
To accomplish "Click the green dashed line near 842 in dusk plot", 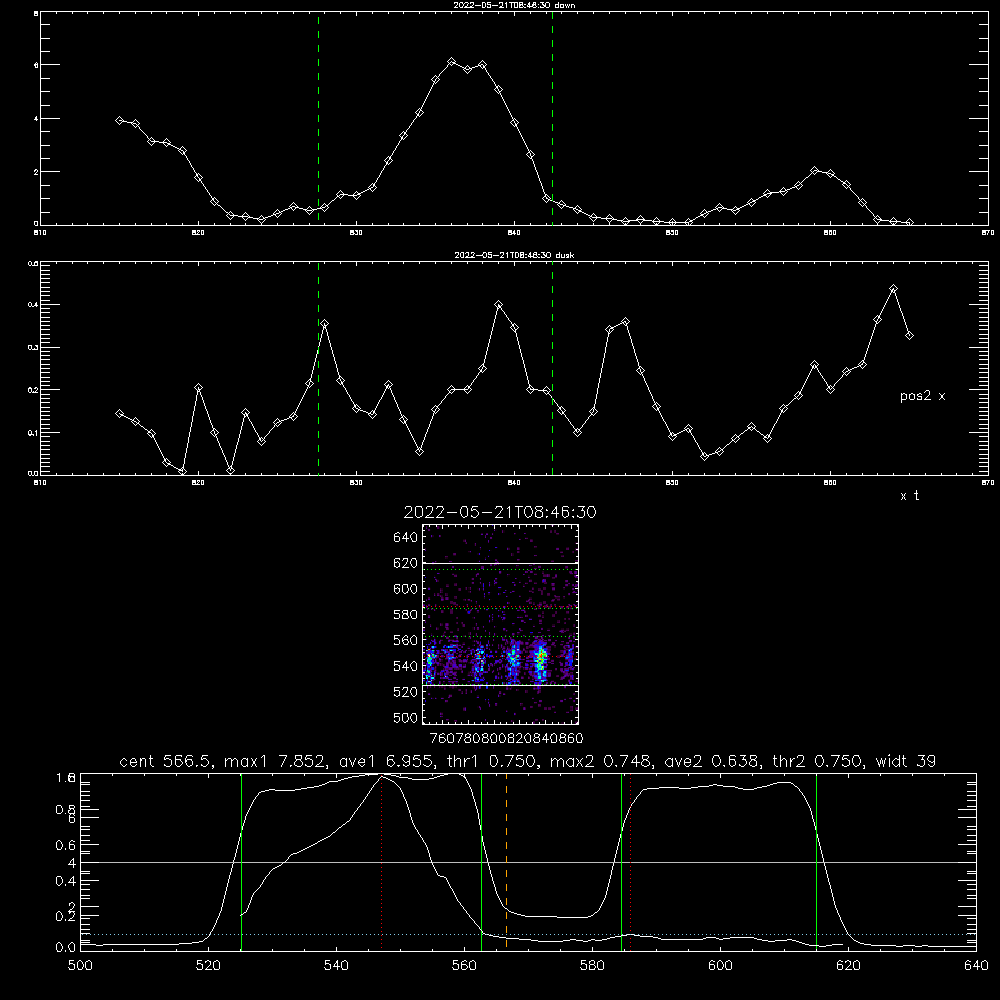I will click(552, 368).
